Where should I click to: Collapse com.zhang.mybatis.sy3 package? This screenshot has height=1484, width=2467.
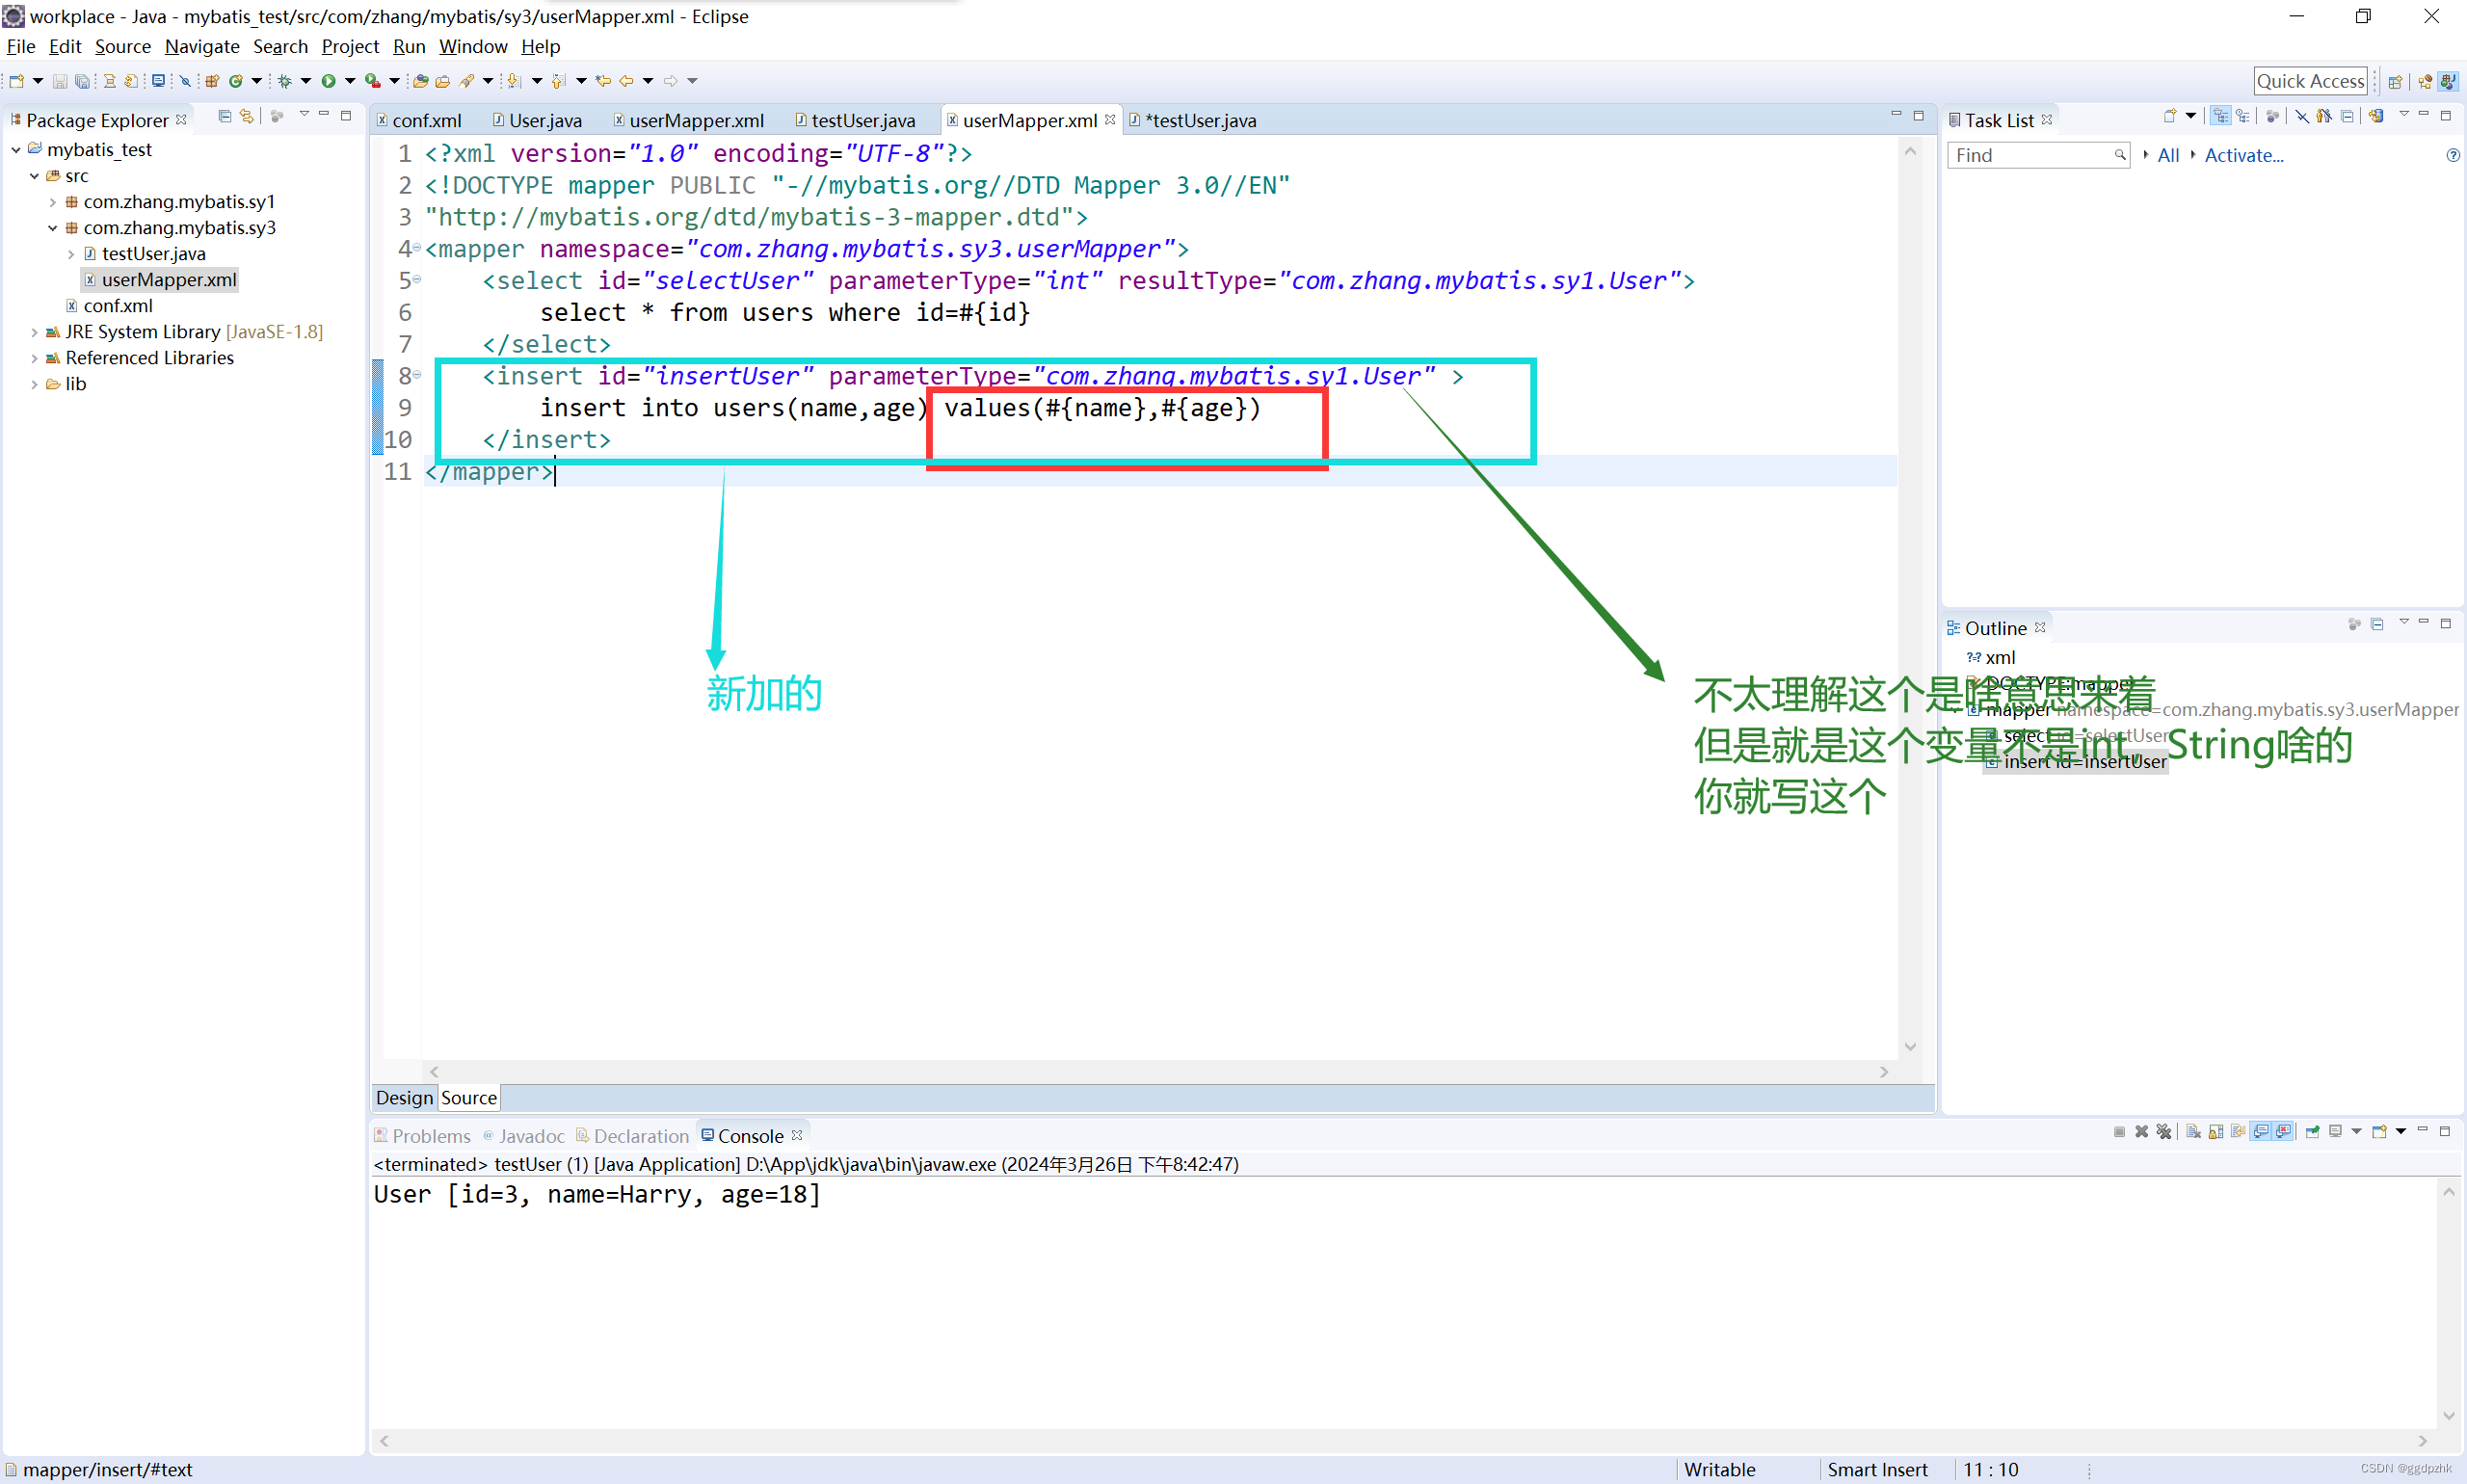tap(52, 228)
